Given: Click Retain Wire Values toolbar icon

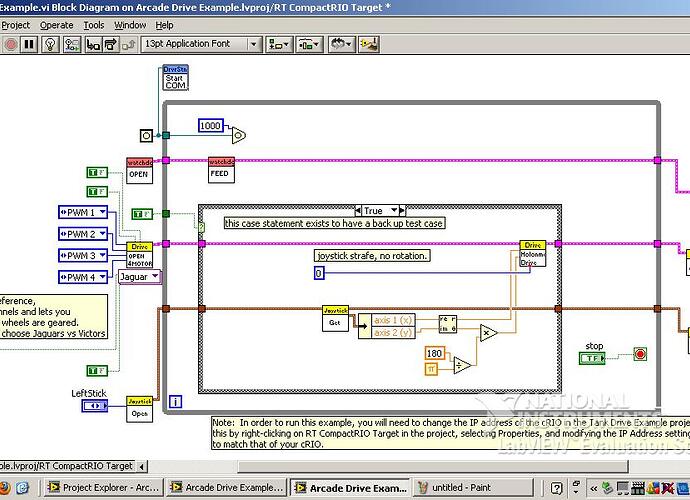Looking at the screenshot, I should point(72,44).
